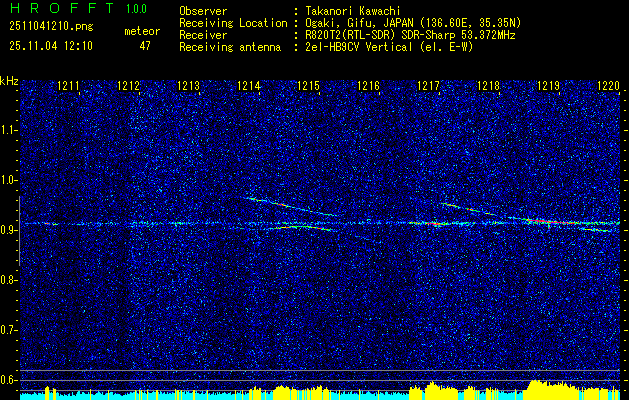The image size is (629, 400).
Task: Click the 1214 time marker
Action: pyautogui.click(x=249, y=85)
